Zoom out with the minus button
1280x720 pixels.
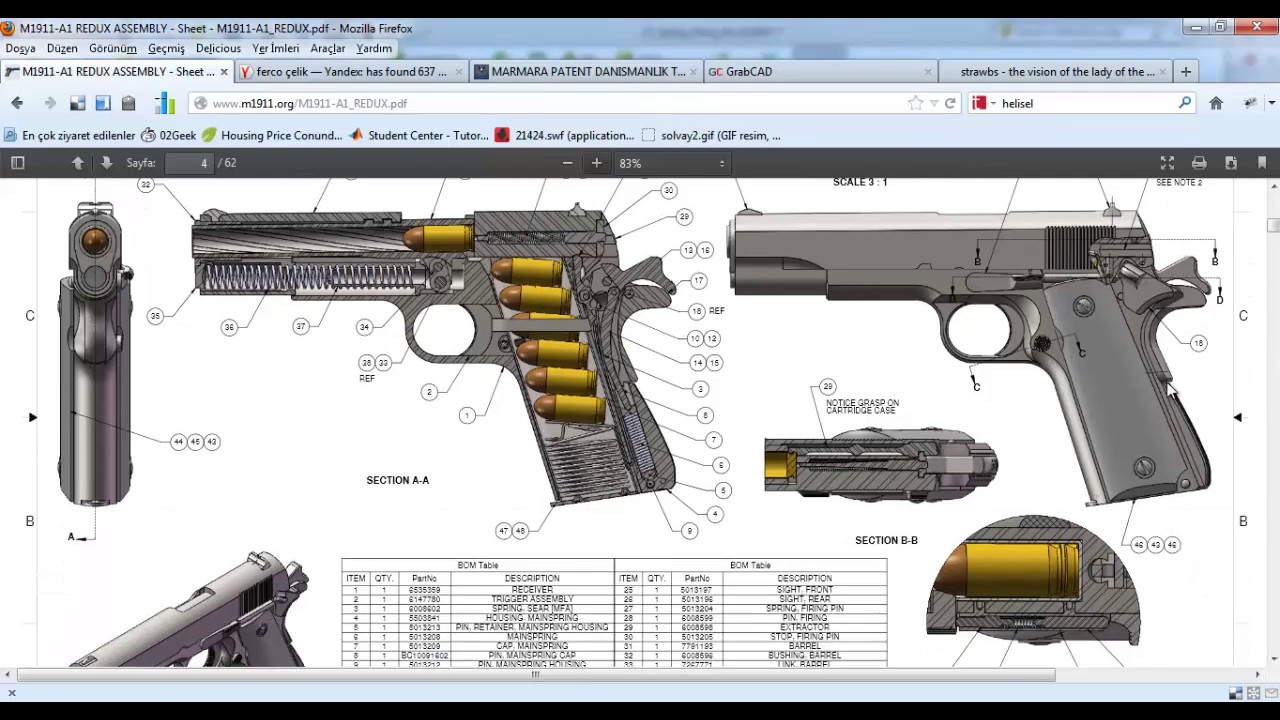(x=567, y=163)
